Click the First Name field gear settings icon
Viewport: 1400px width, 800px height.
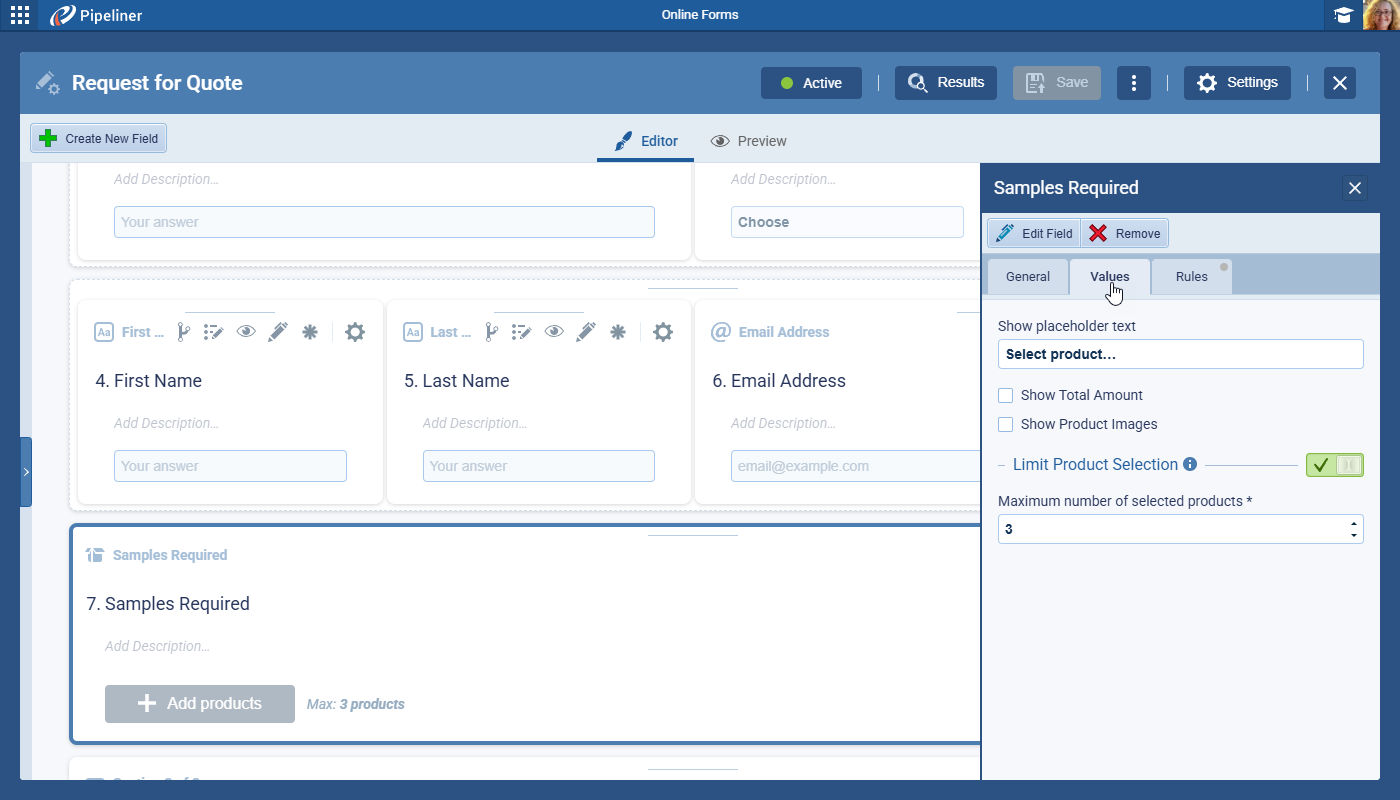click(355, 332)
